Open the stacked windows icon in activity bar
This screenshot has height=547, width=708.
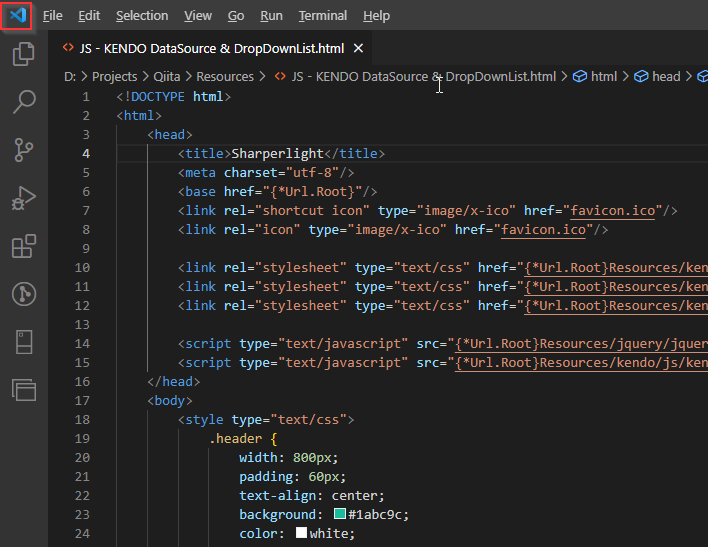point(23,390)
